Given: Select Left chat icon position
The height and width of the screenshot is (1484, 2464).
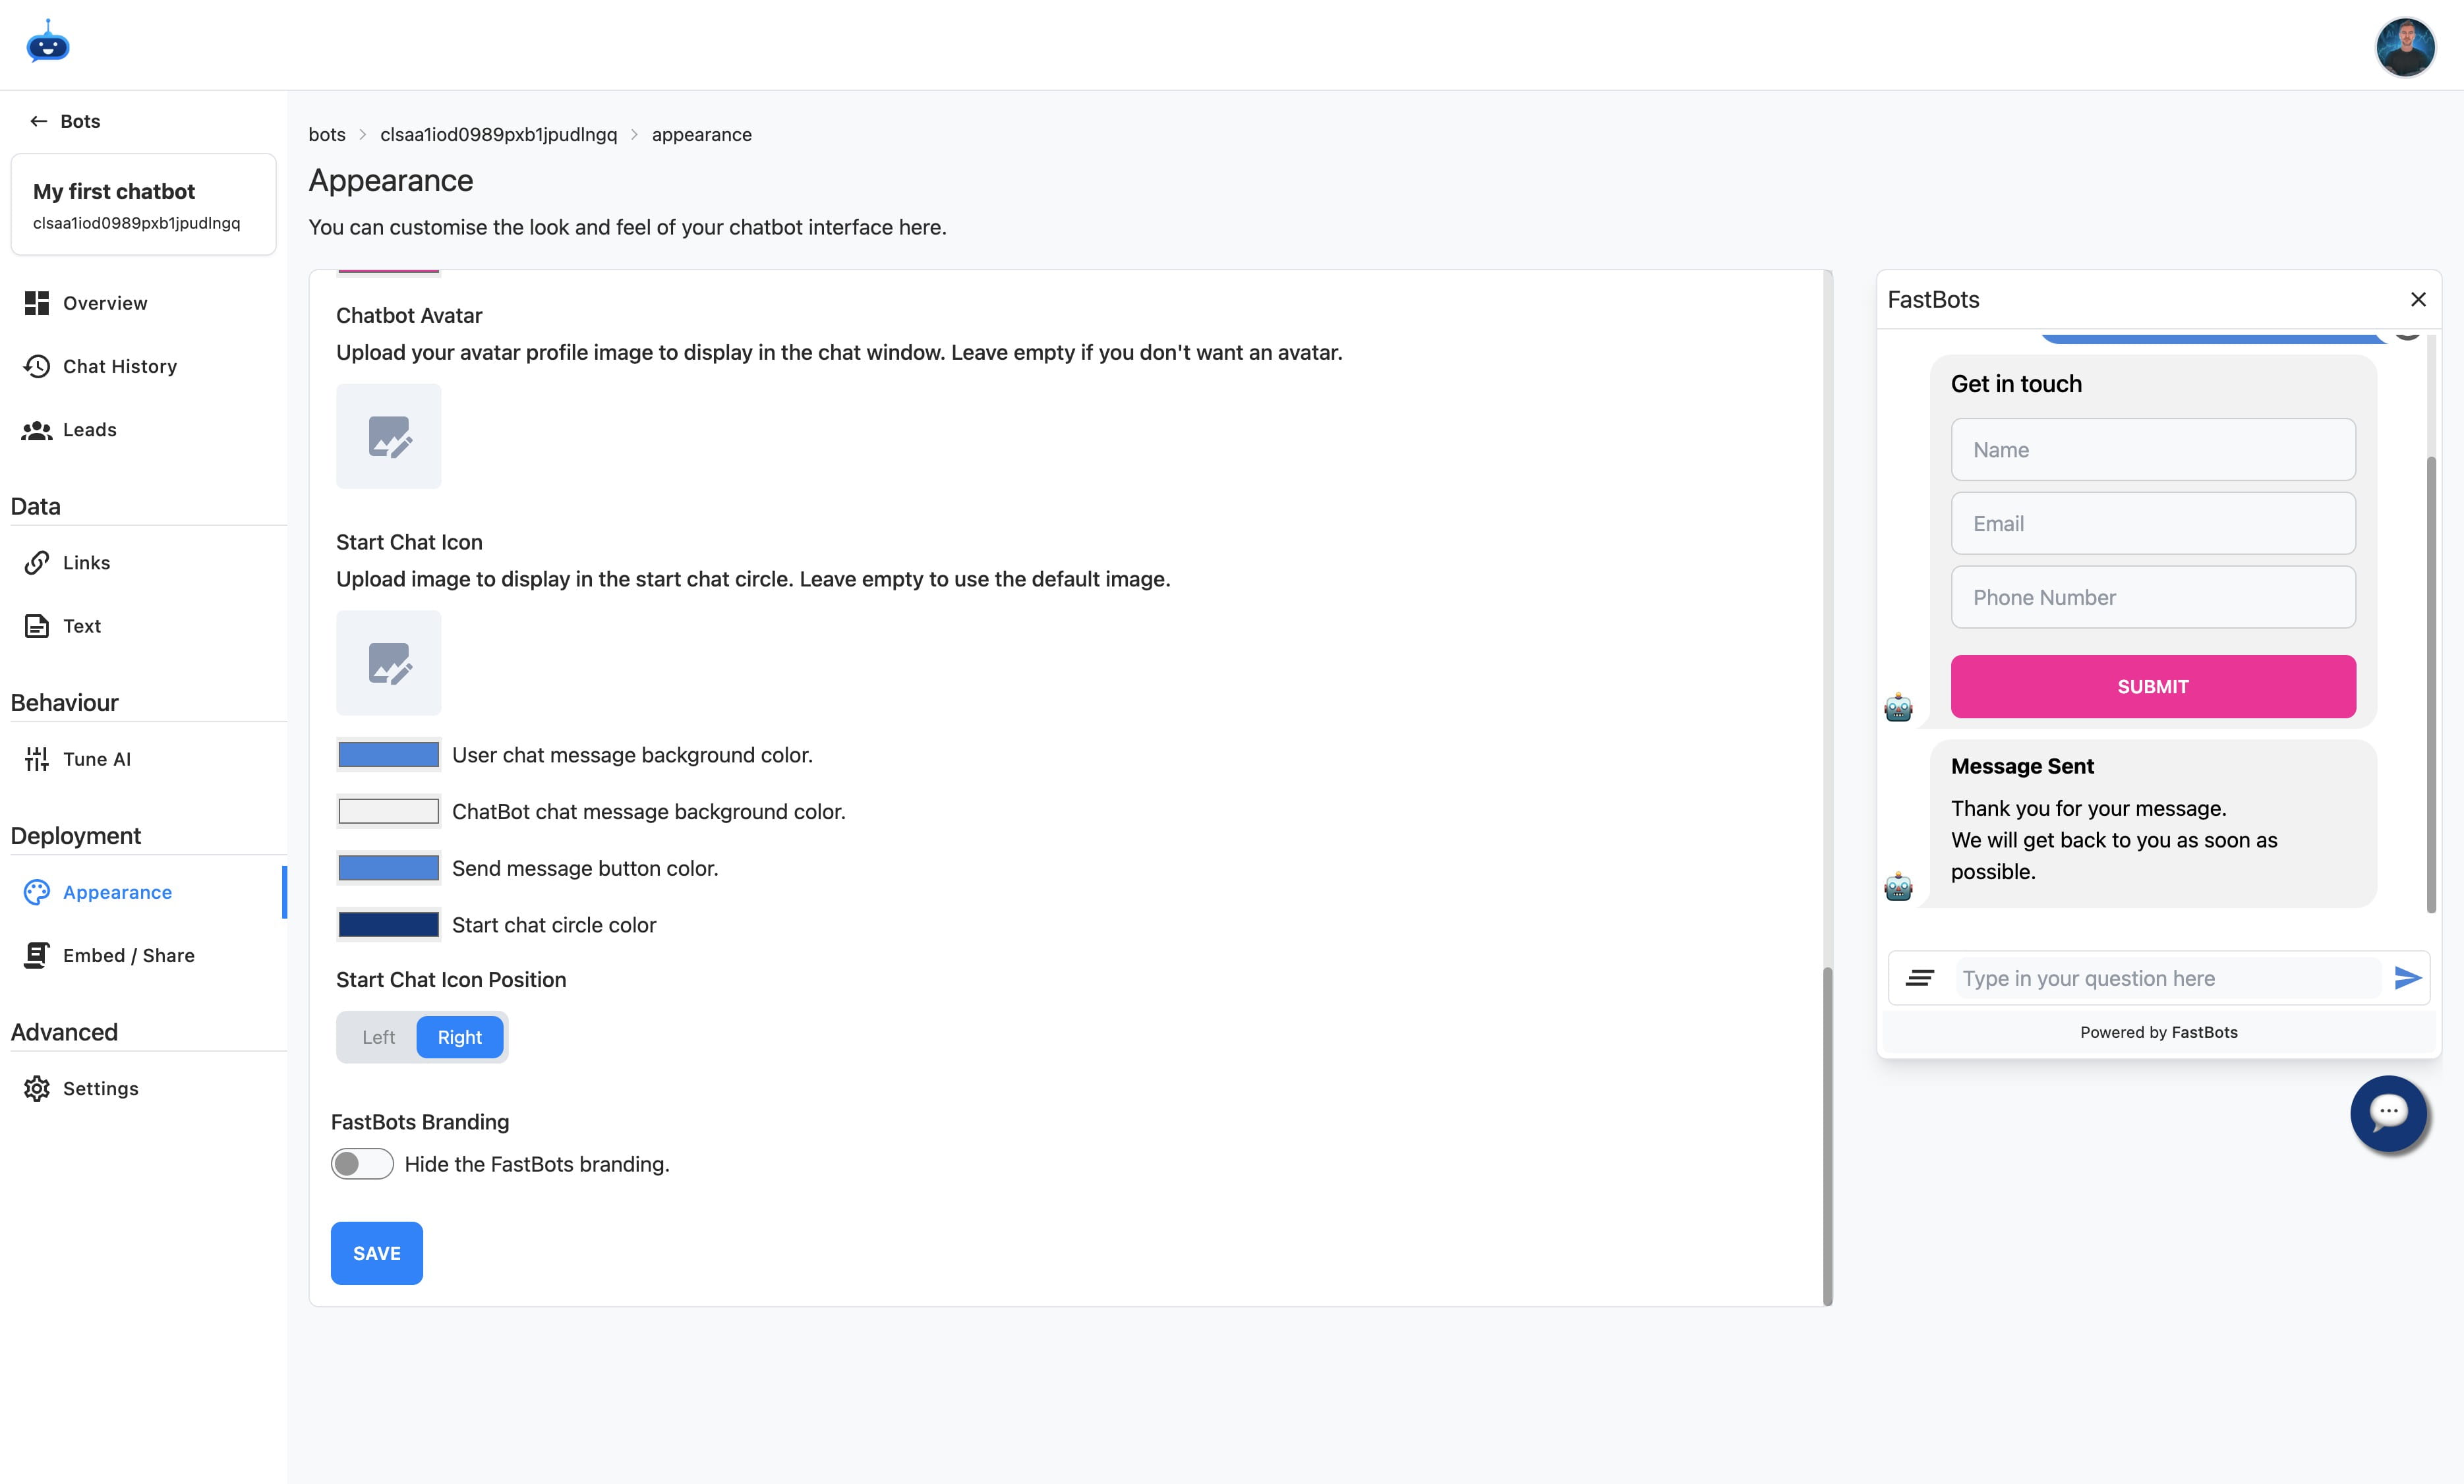Looking at the screenshot, I should click(377, 1037).
